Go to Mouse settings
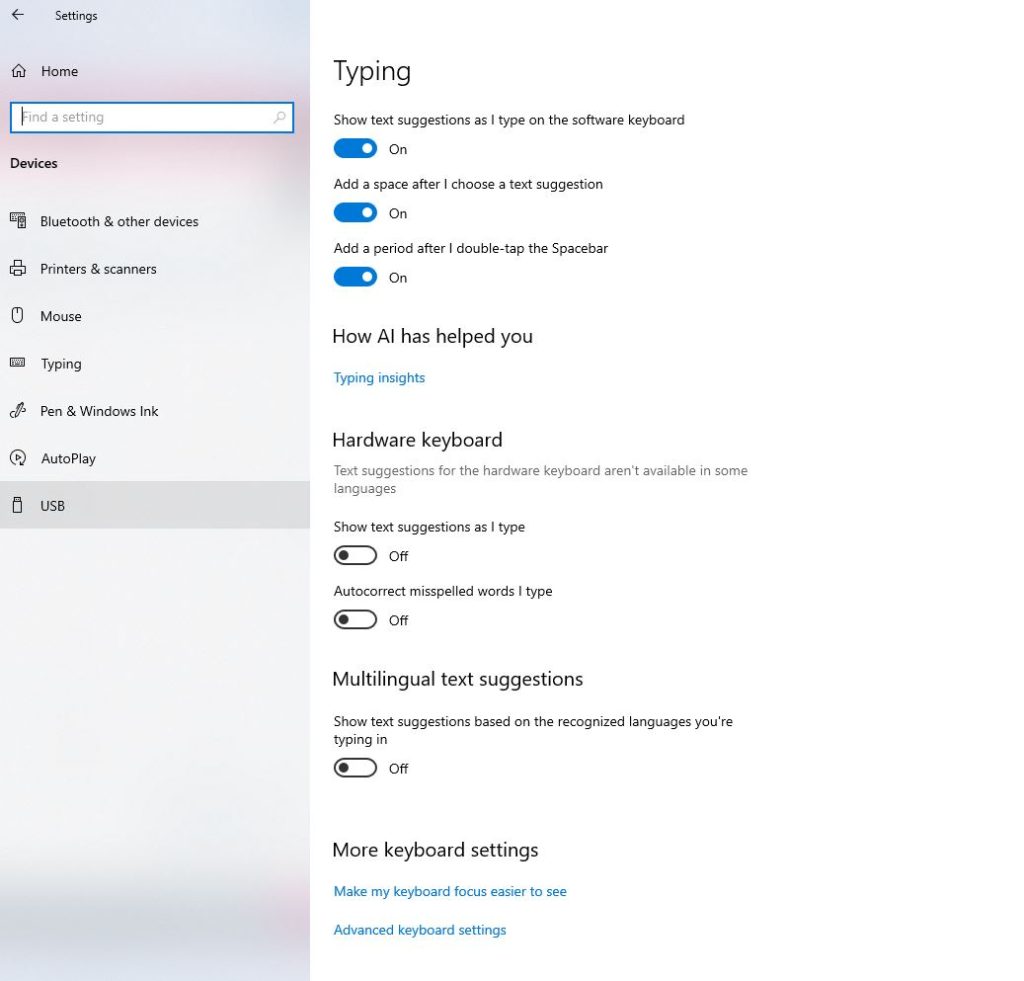1024x981 pixels. click(155, 316)
